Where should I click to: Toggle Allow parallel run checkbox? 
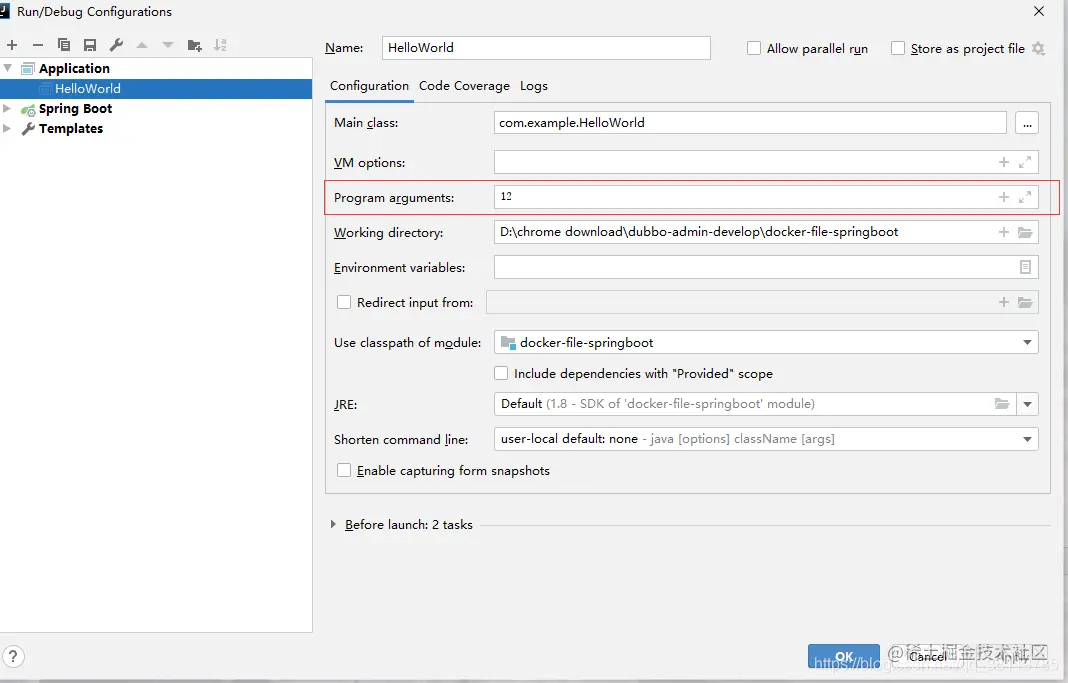point(753,48)
